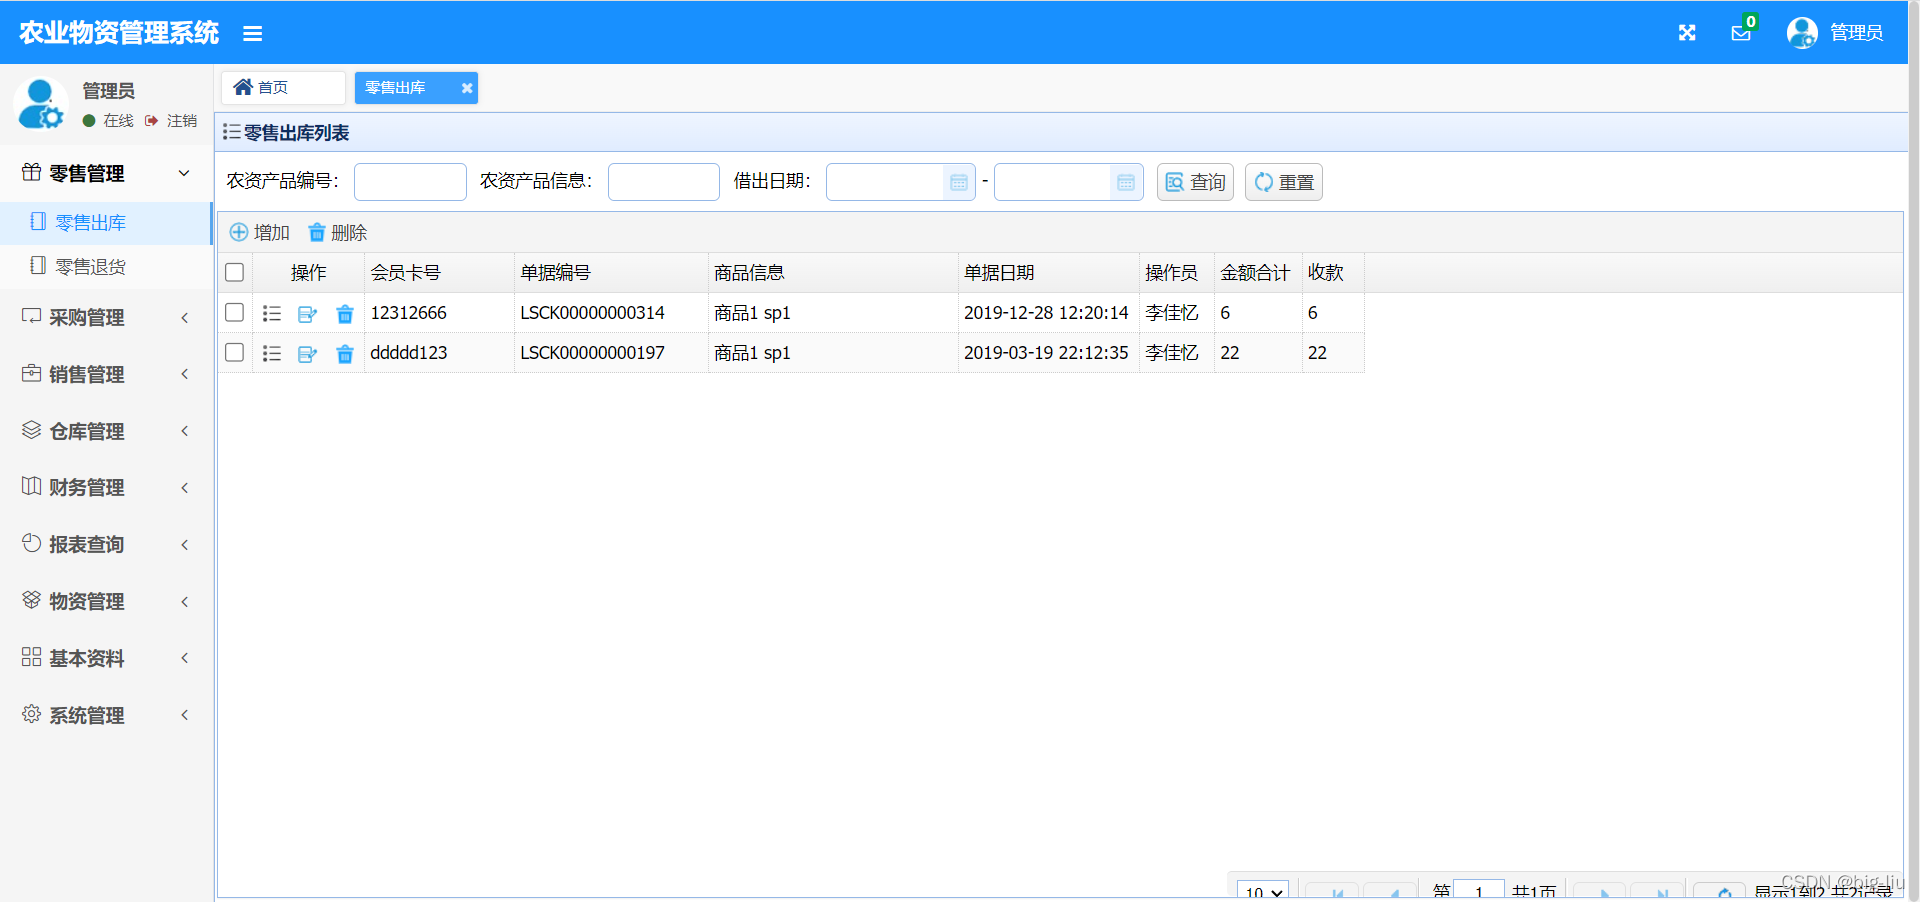Click the 物资管理 icon in sidebar
Image resolution: width=1920 pixels, height=902 pixels.
32,600
